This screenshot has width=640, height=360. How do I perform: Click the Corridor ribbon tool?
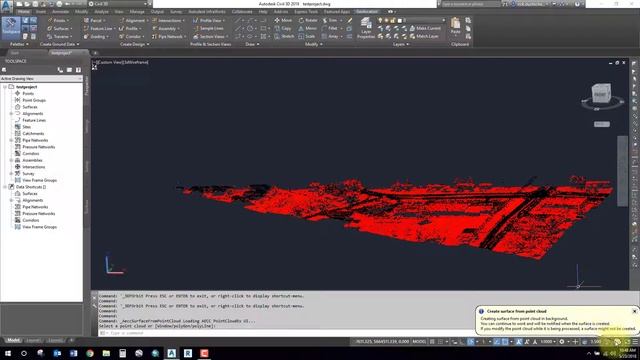coord(131,36)
